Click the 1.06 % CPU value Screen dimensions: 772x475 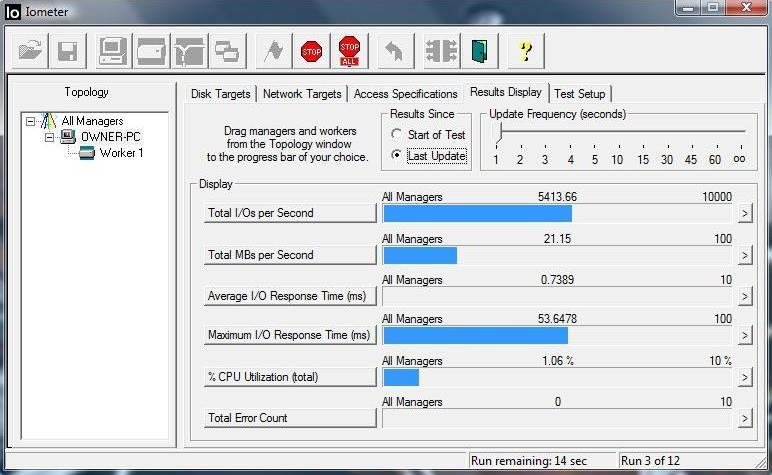pyautogui.click(x=557, y=361)
